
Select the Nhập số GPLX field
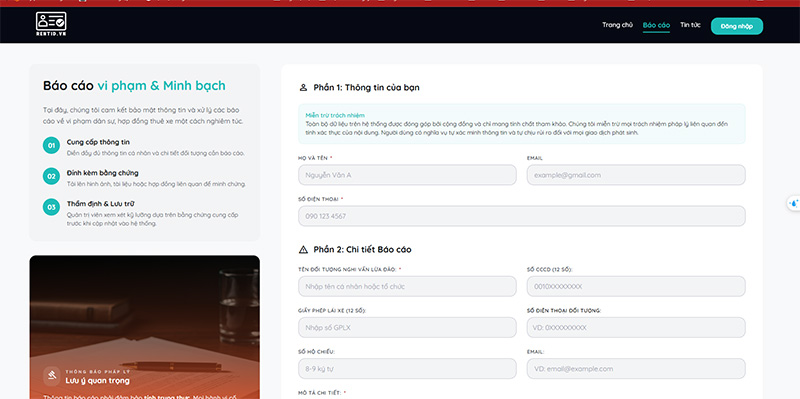coord(407,328)
